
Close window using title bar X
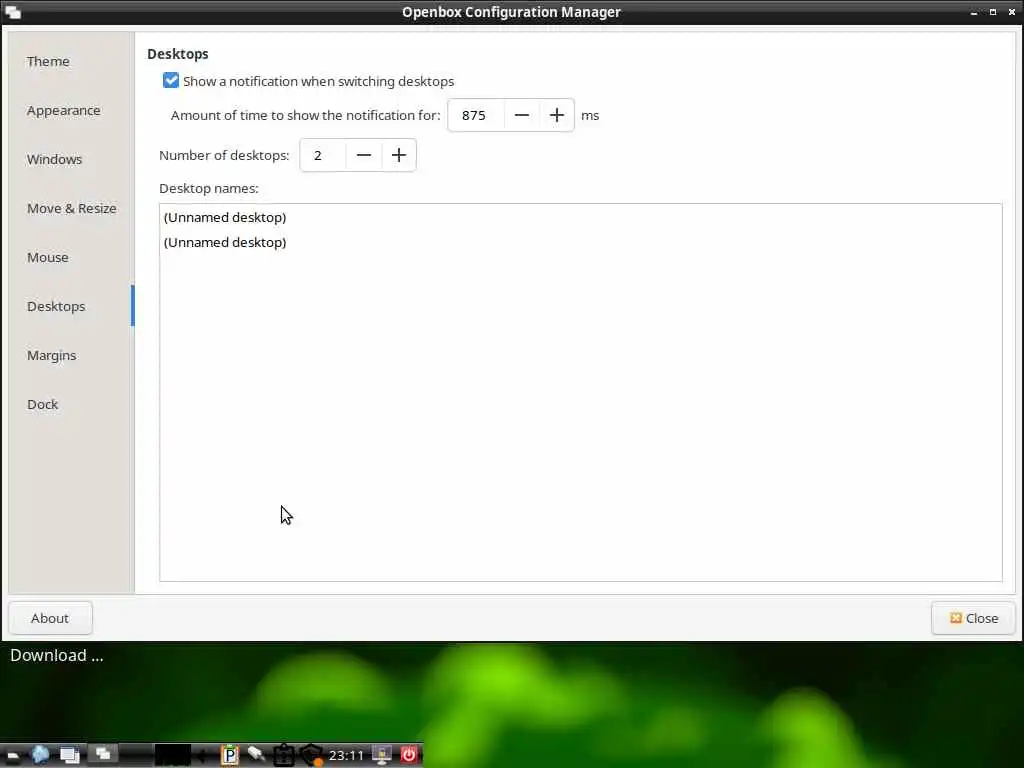1012,12
